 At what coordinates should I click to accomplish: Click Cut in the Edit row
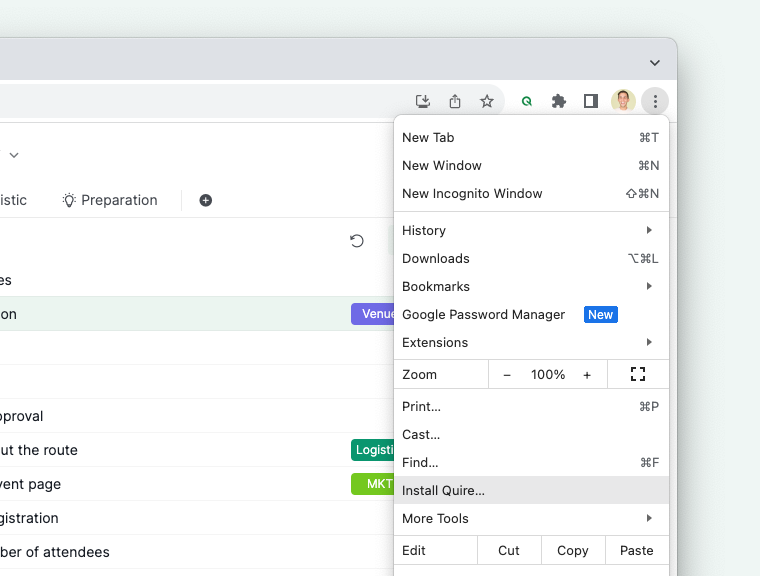(x=509, y=550)
